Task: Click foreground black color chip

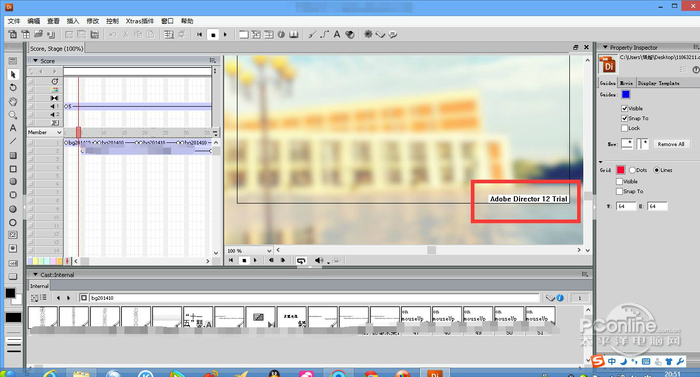Action: 10,293
